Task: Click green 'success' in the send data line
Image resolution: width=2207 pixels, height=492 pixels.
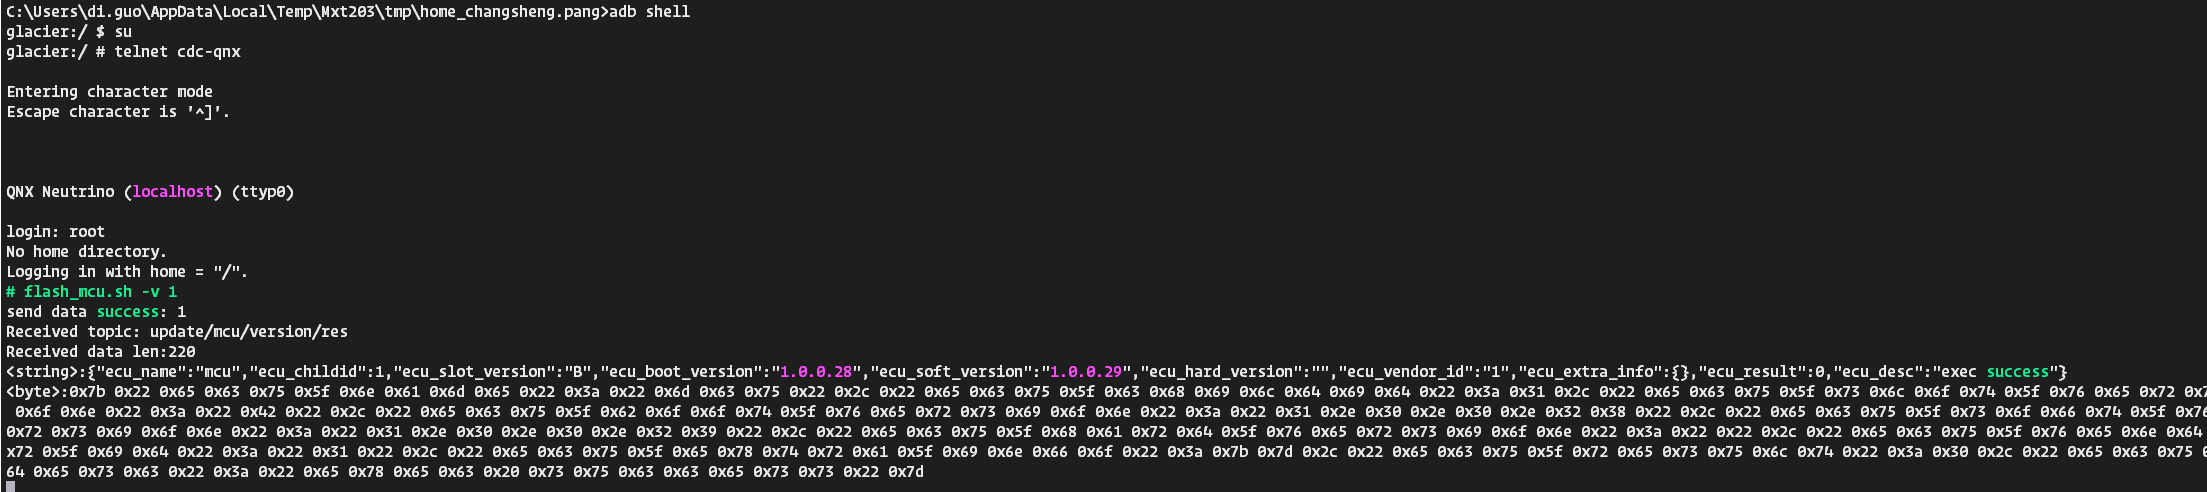Action: click(127, 312)
